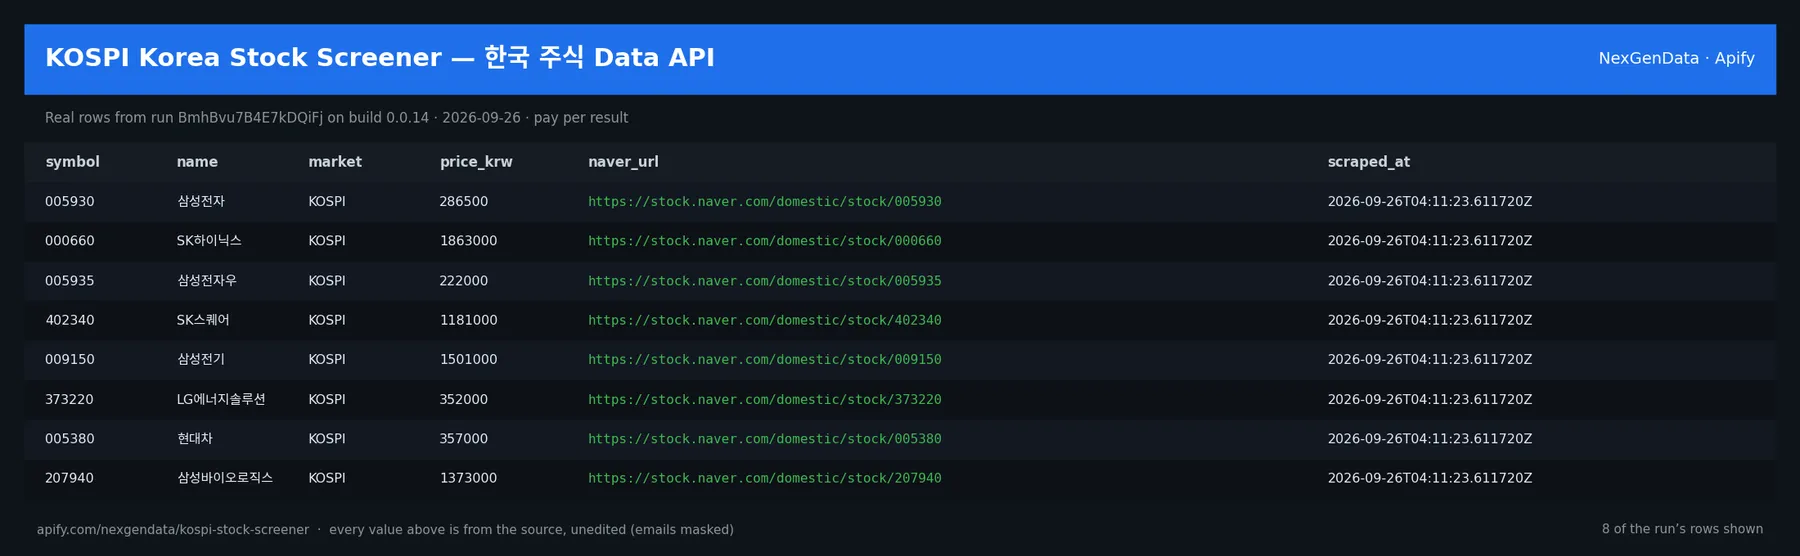Viewport: 1800px width, 556px height.
Task: Click scraped_at timestamp in the 005930 row
Action: pos(1430,201)
